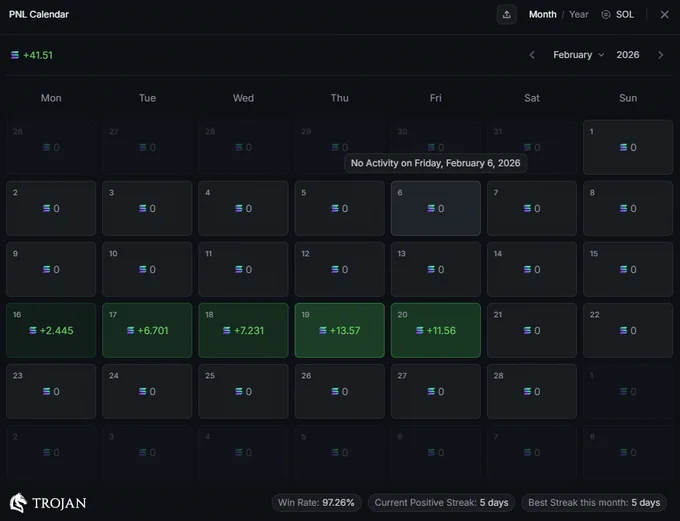Open the cell for February 9
The width and height of the screenshot is (680, 521).
(x=51, y=269)
